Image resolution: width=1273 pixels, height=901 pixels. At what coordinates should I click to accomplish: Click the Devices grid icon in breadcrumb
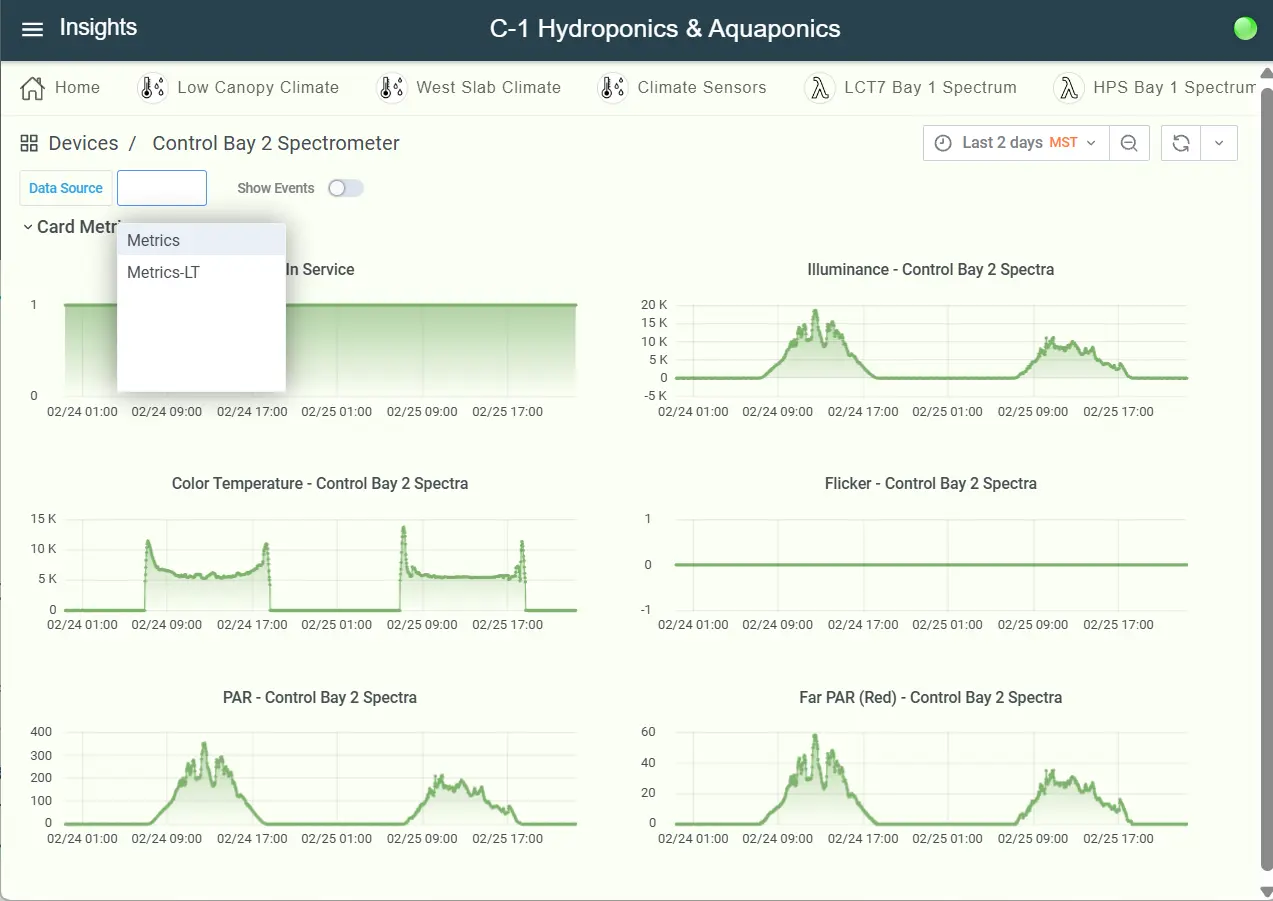point(29,143)
